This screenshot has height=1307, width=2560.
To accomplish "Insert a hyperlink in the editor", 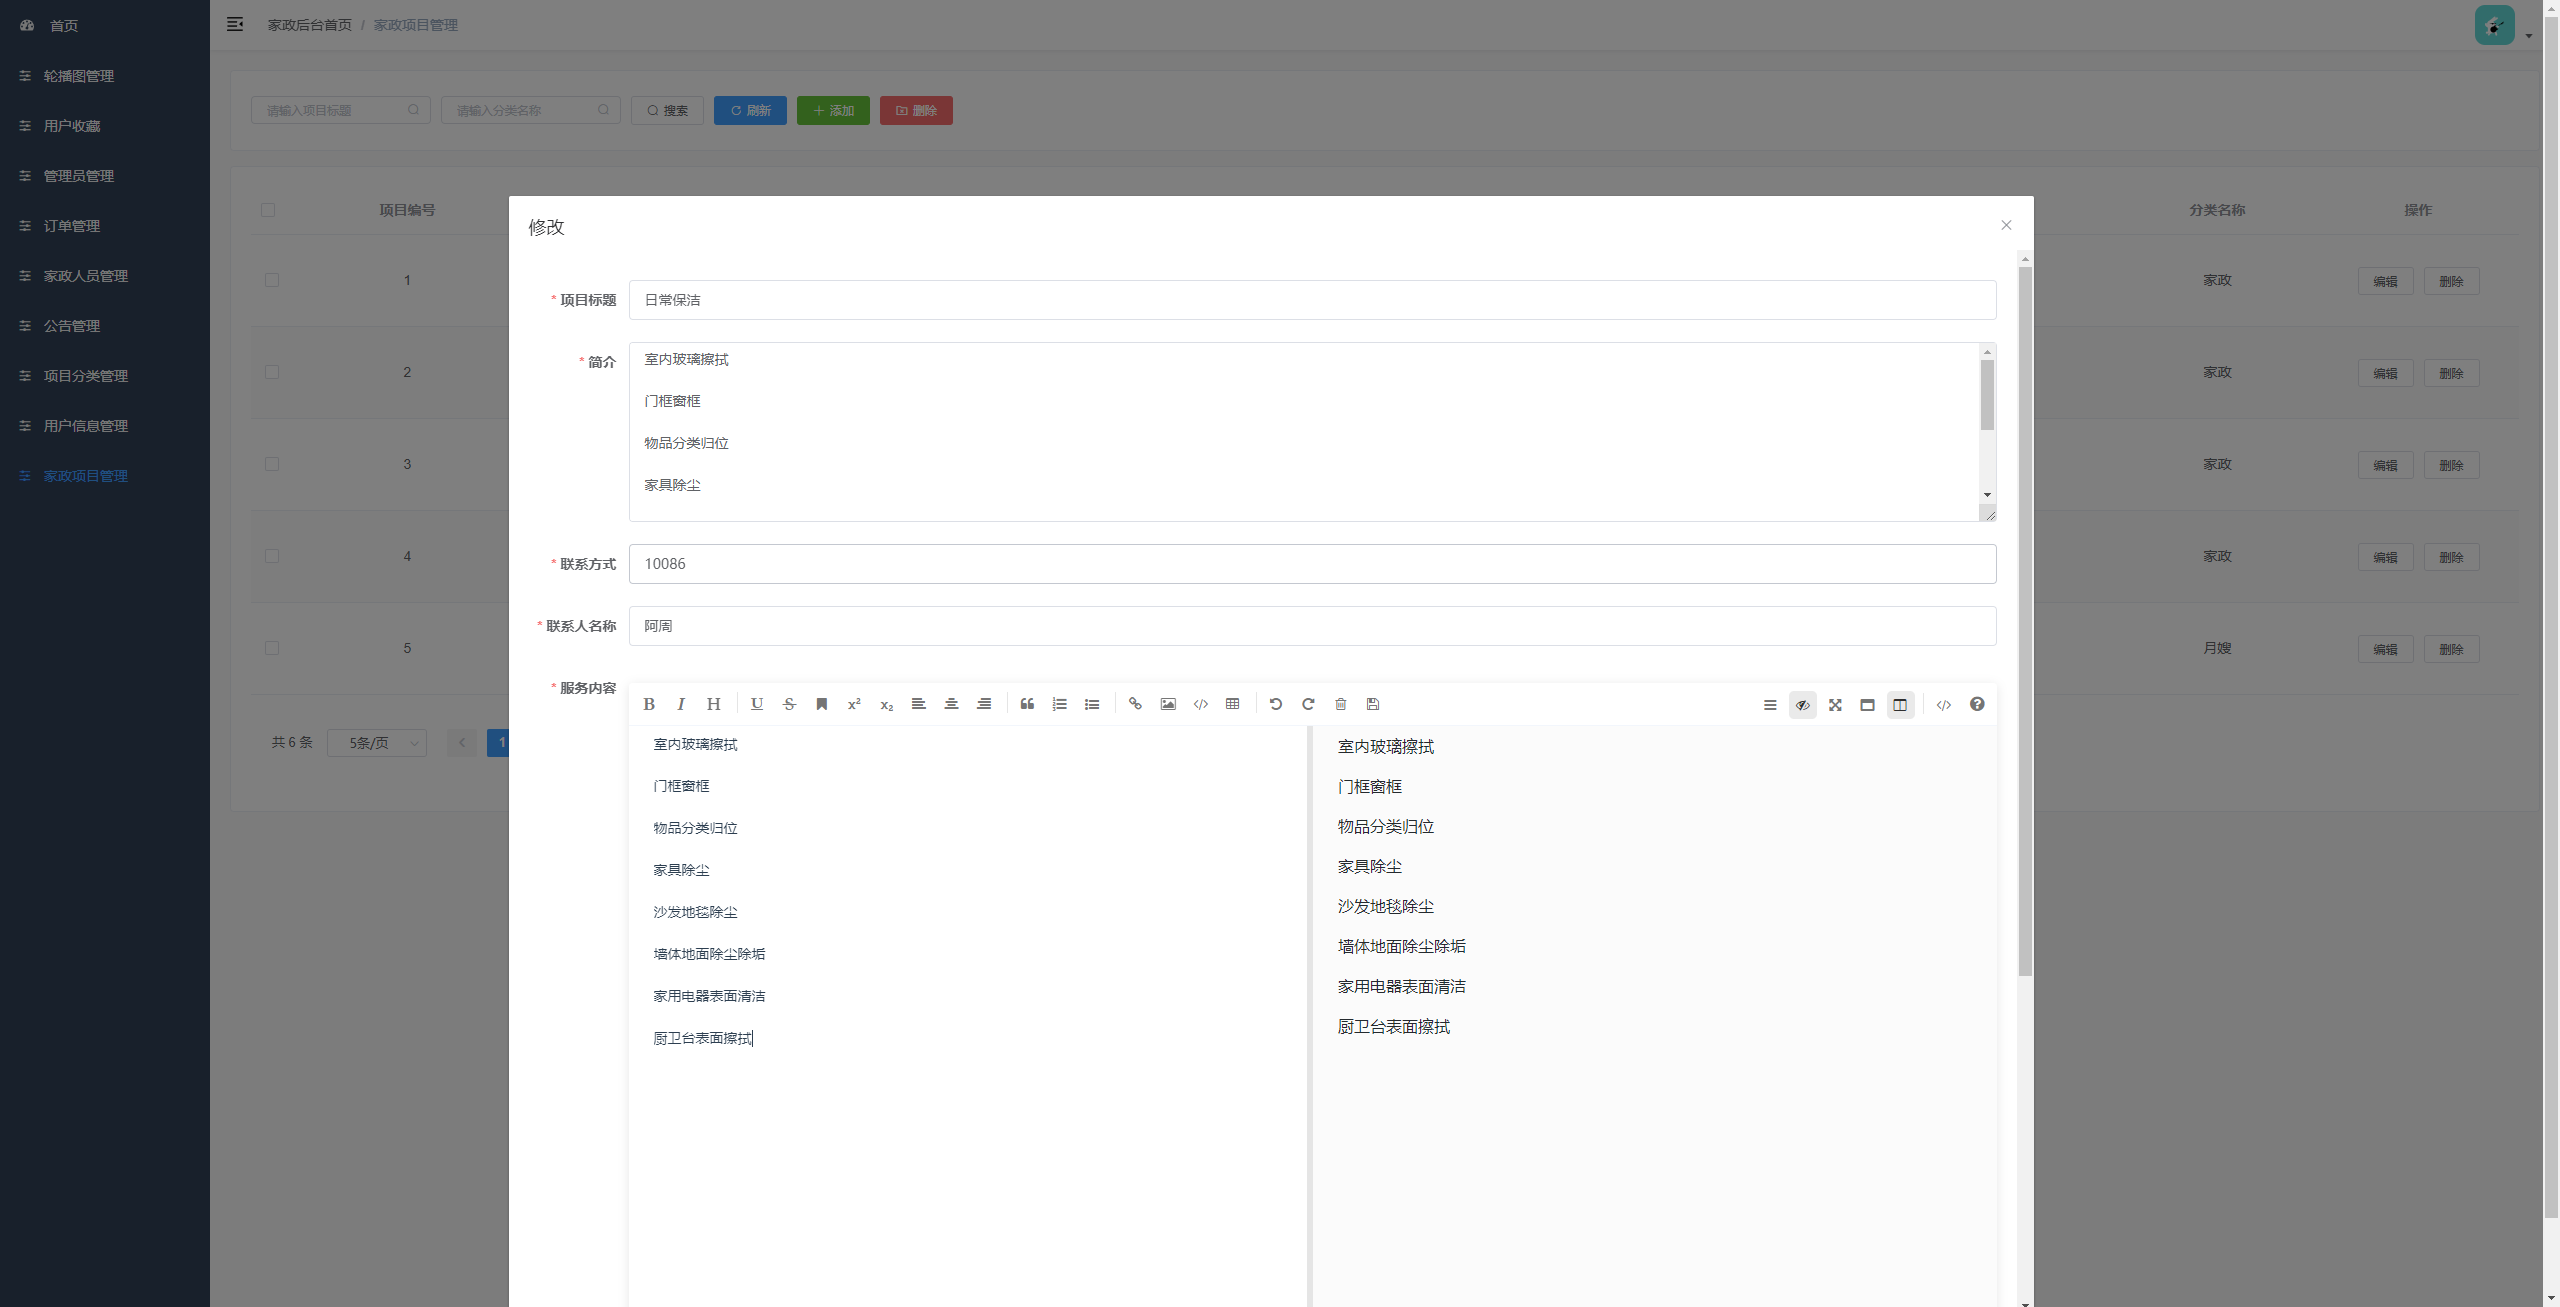I will [x=1135, y=704].
